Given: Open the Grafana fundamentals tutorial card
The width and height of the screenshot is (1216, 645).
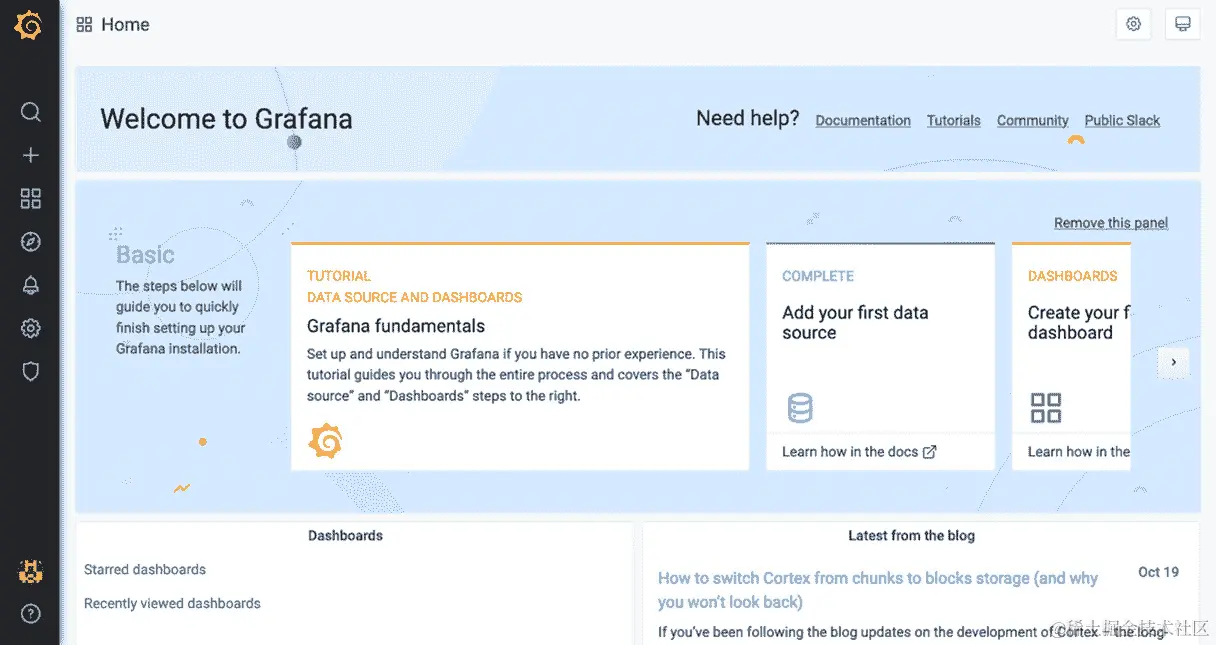Looking at the screenshot, I should tap(520, 356).
